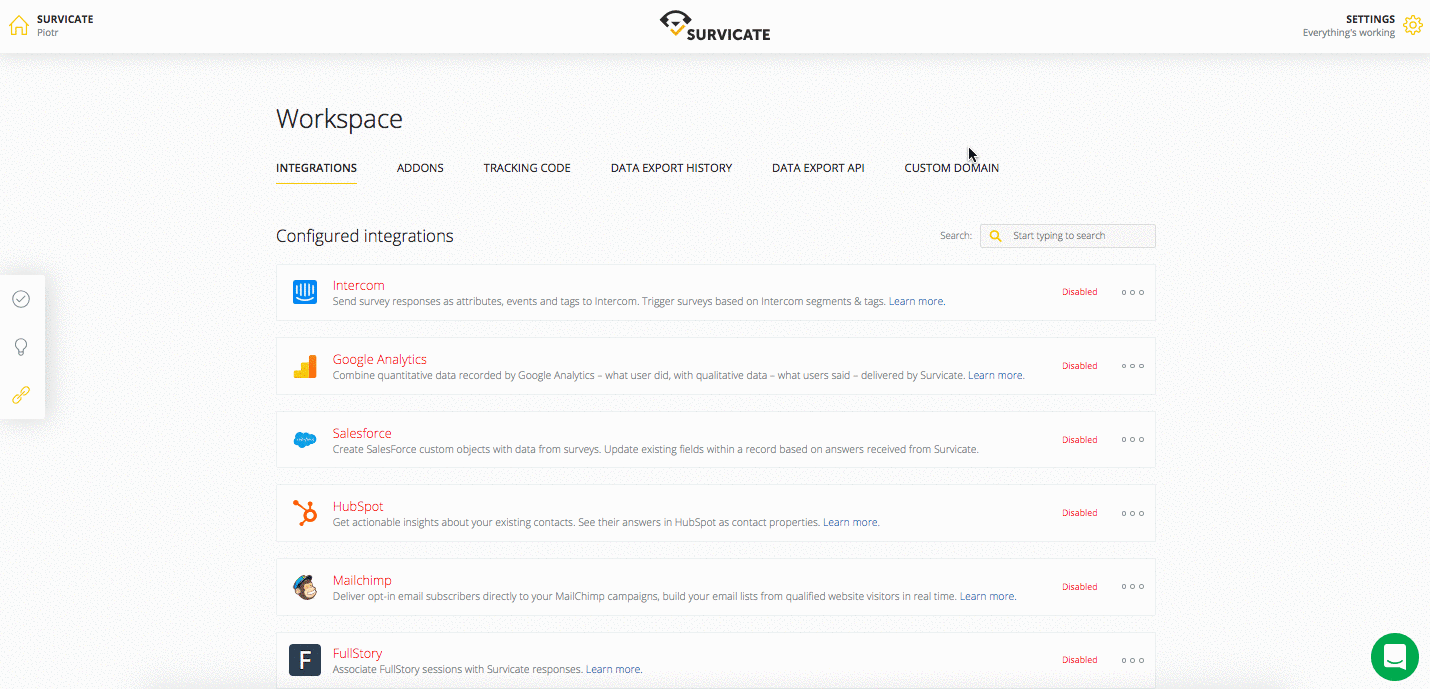Screen dimensions: 1430x689
Task: Open the green chat messenger bubble
Action: (1394, 657)
